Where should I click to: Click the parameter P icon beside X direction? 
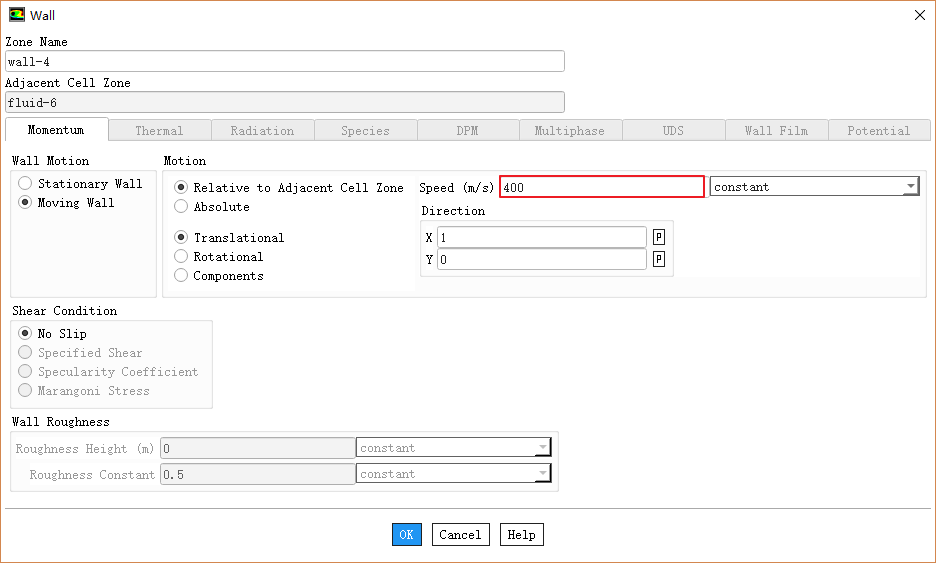click(x=659, y=237)
